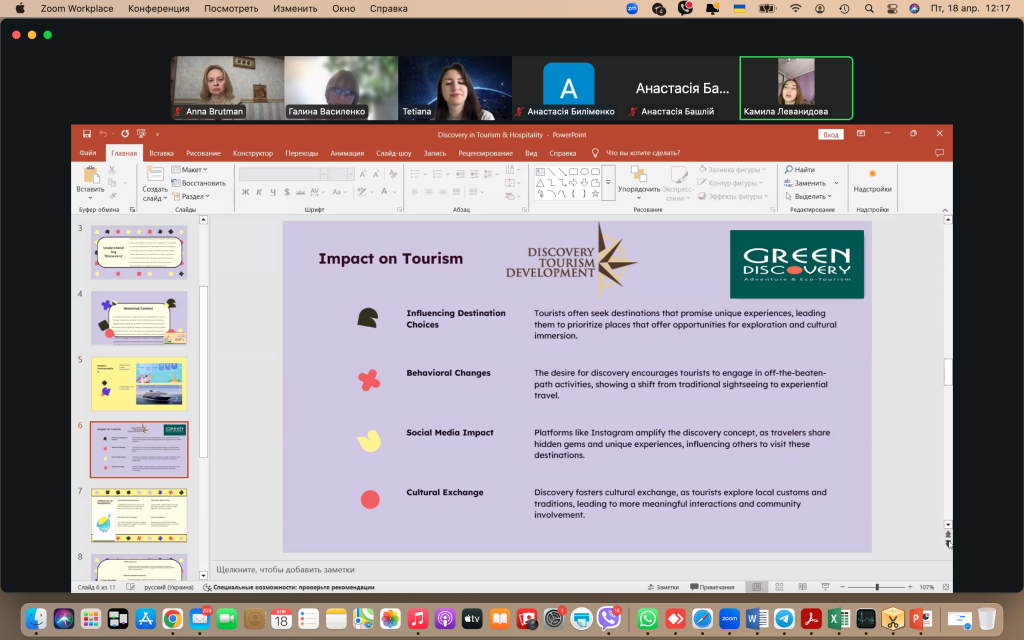The image size is (1024, 640).
Task: Toggle the Comments (Примечания) pane
Action: click(712, 587)
